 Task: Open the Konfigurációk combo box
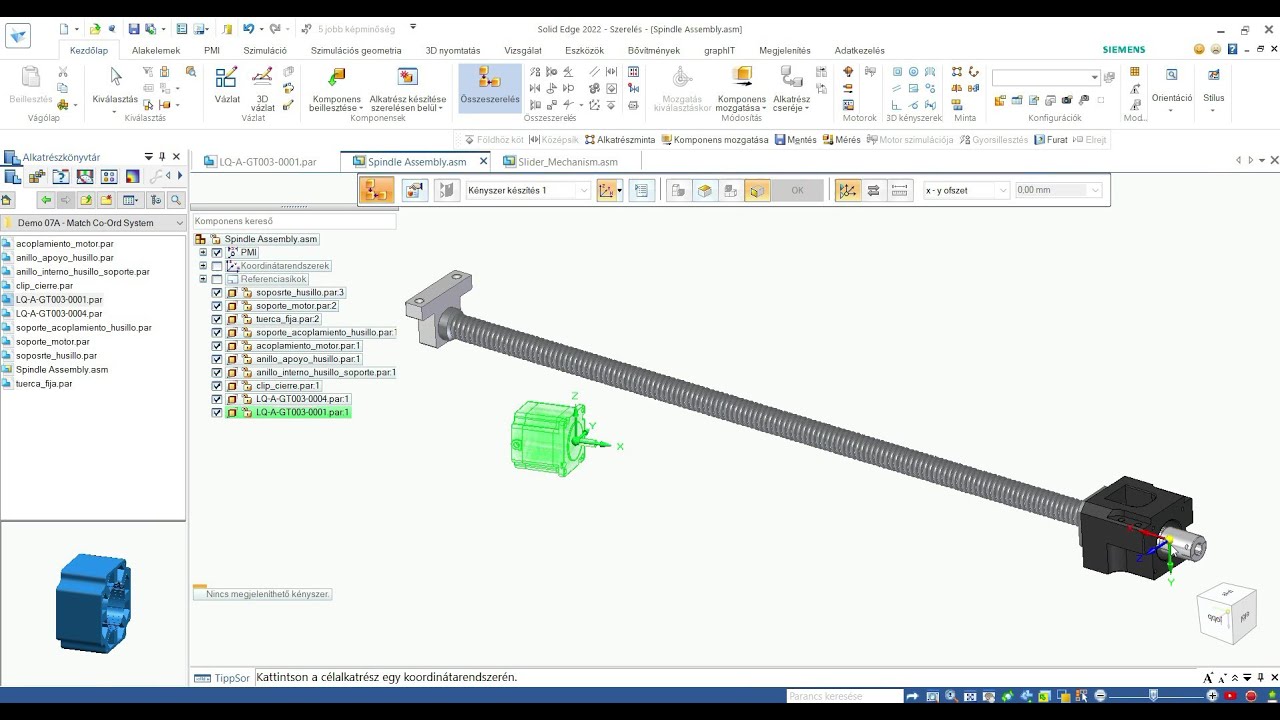tap(1046, 77)
